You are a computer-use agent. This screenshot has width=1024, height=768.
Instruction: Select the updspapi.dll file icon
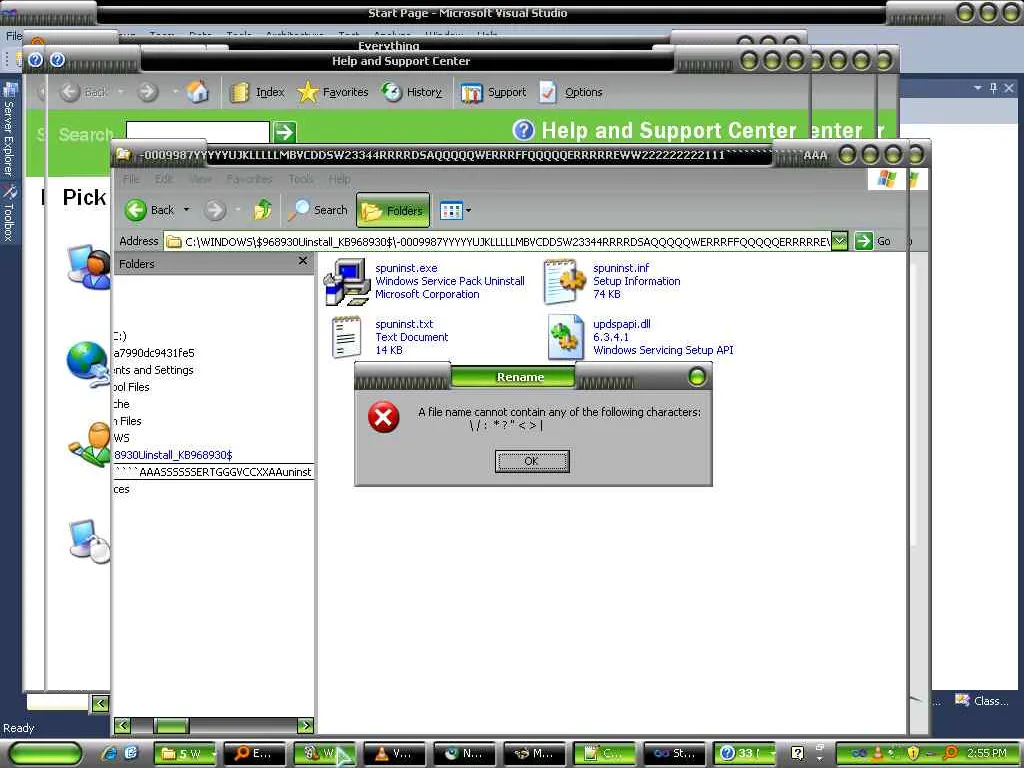(x=565, y=337)
